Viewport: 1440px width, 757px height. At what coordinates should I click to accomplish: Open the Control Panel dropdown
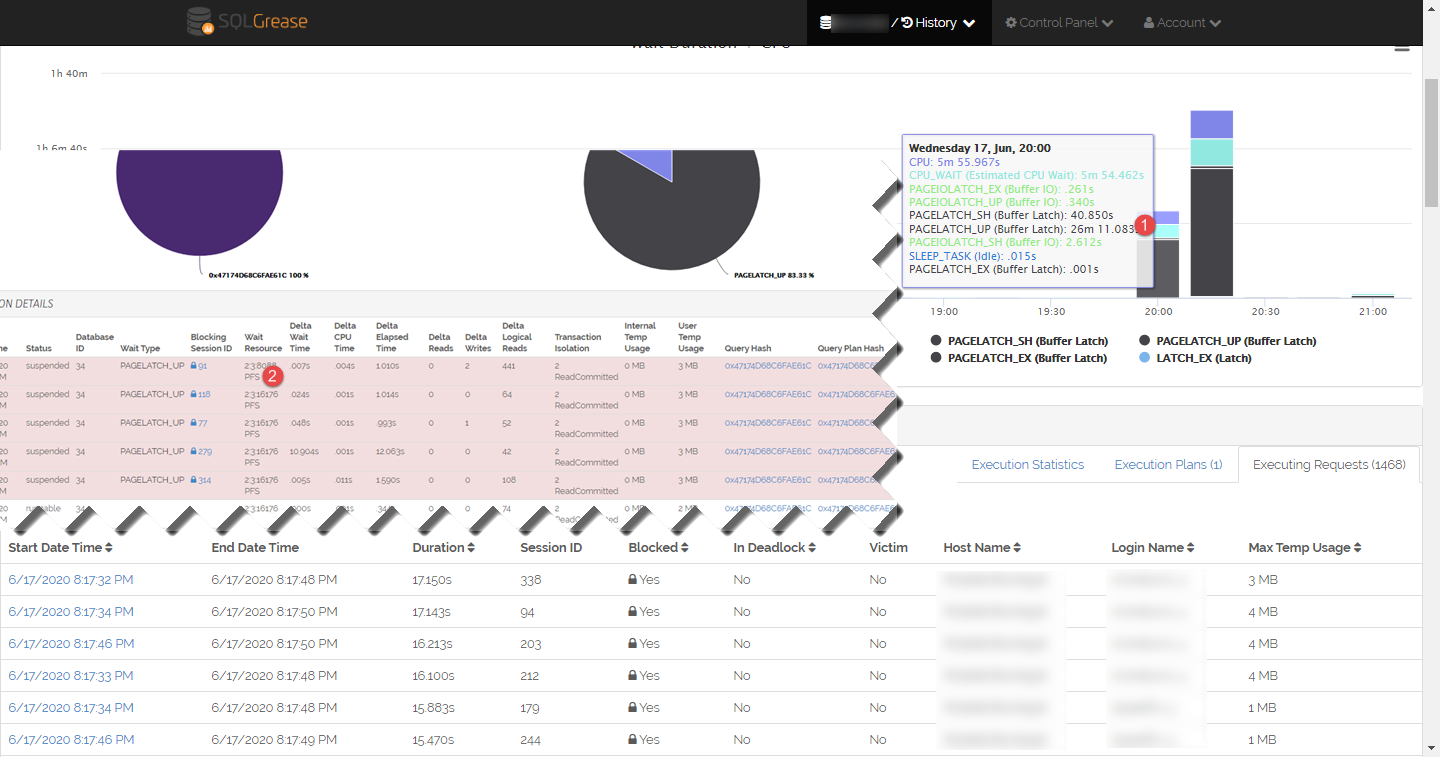coord(1059,23)
